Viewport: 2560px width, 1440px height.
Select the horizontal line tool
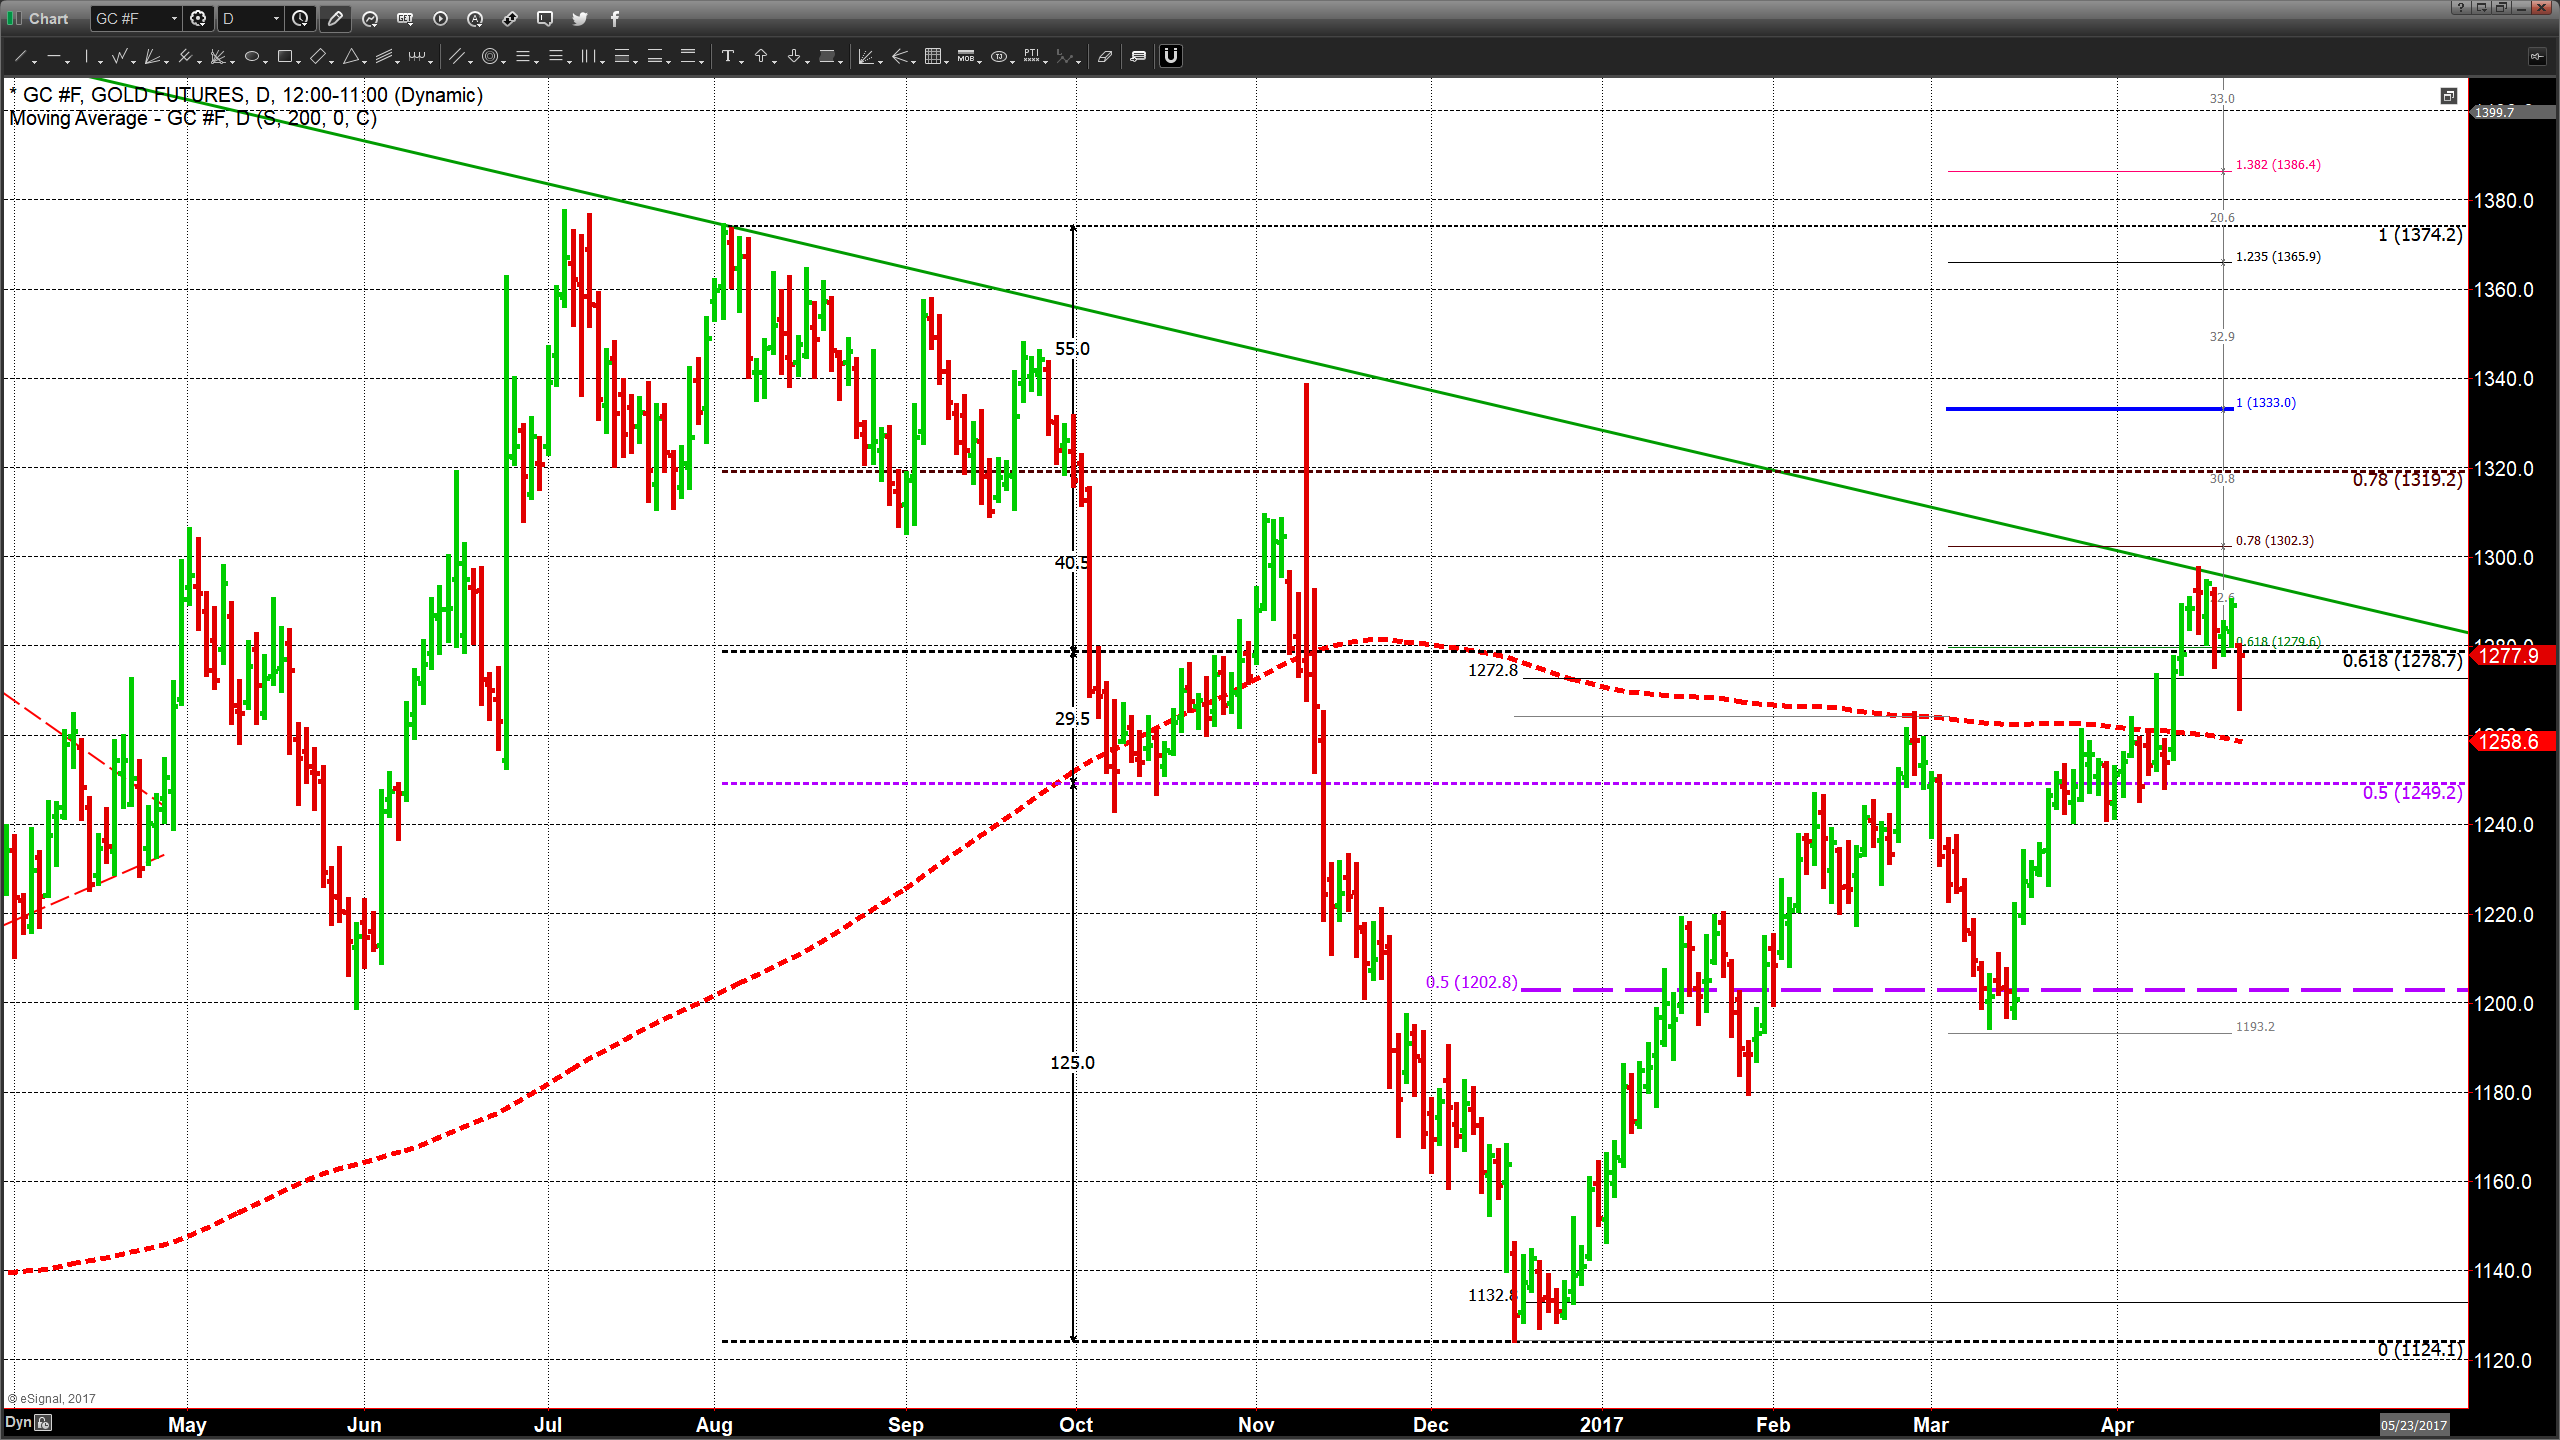pos(53,56)
